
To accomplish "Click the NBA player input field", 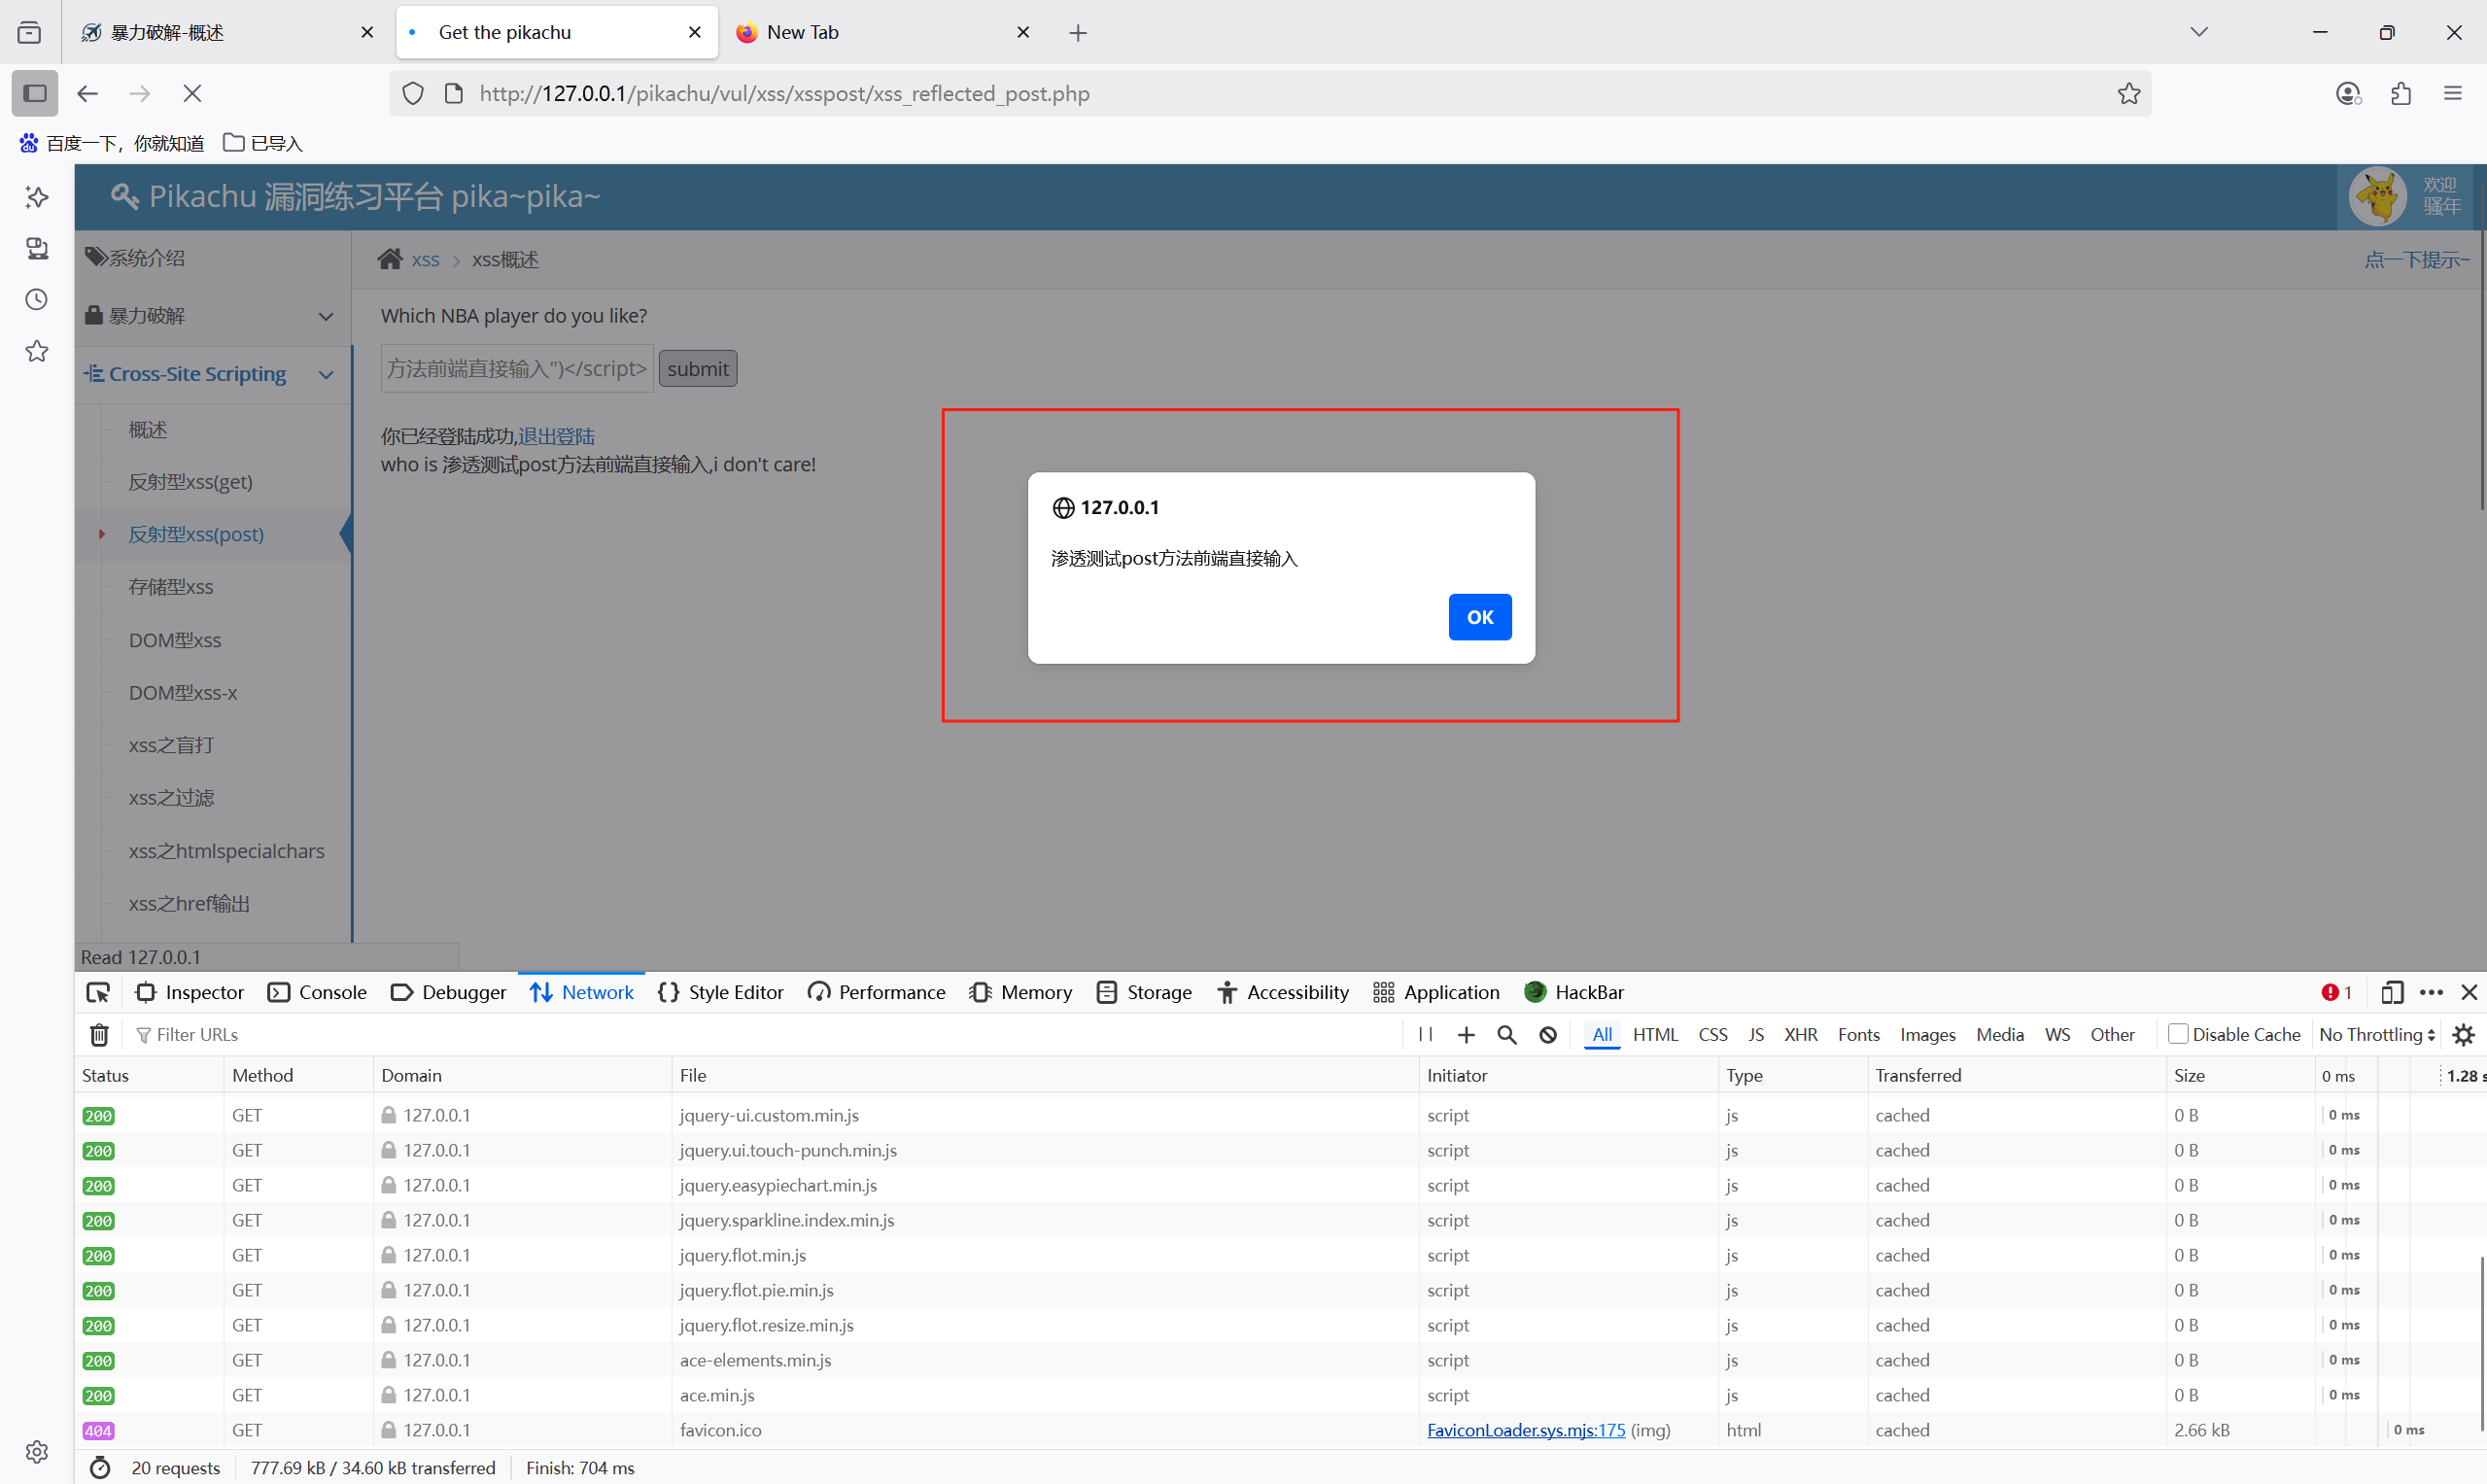I will point(516,369).
